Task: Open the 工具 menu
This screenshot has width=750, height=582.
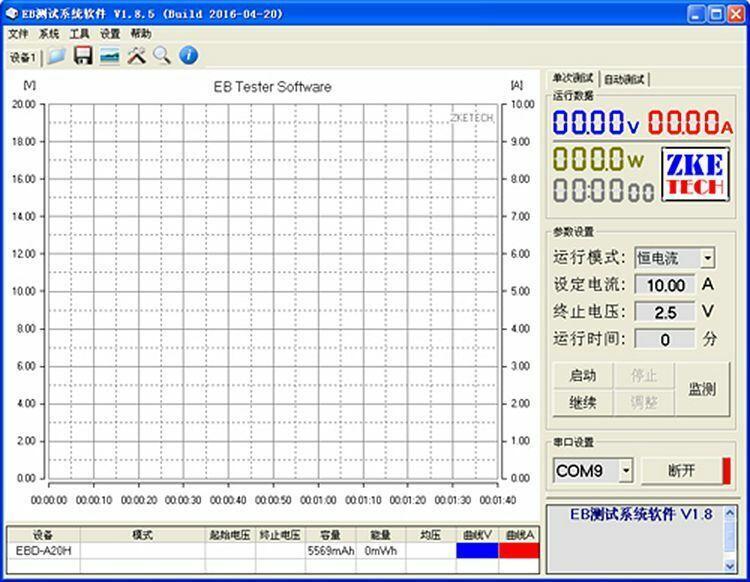Action: coord(79,34)
